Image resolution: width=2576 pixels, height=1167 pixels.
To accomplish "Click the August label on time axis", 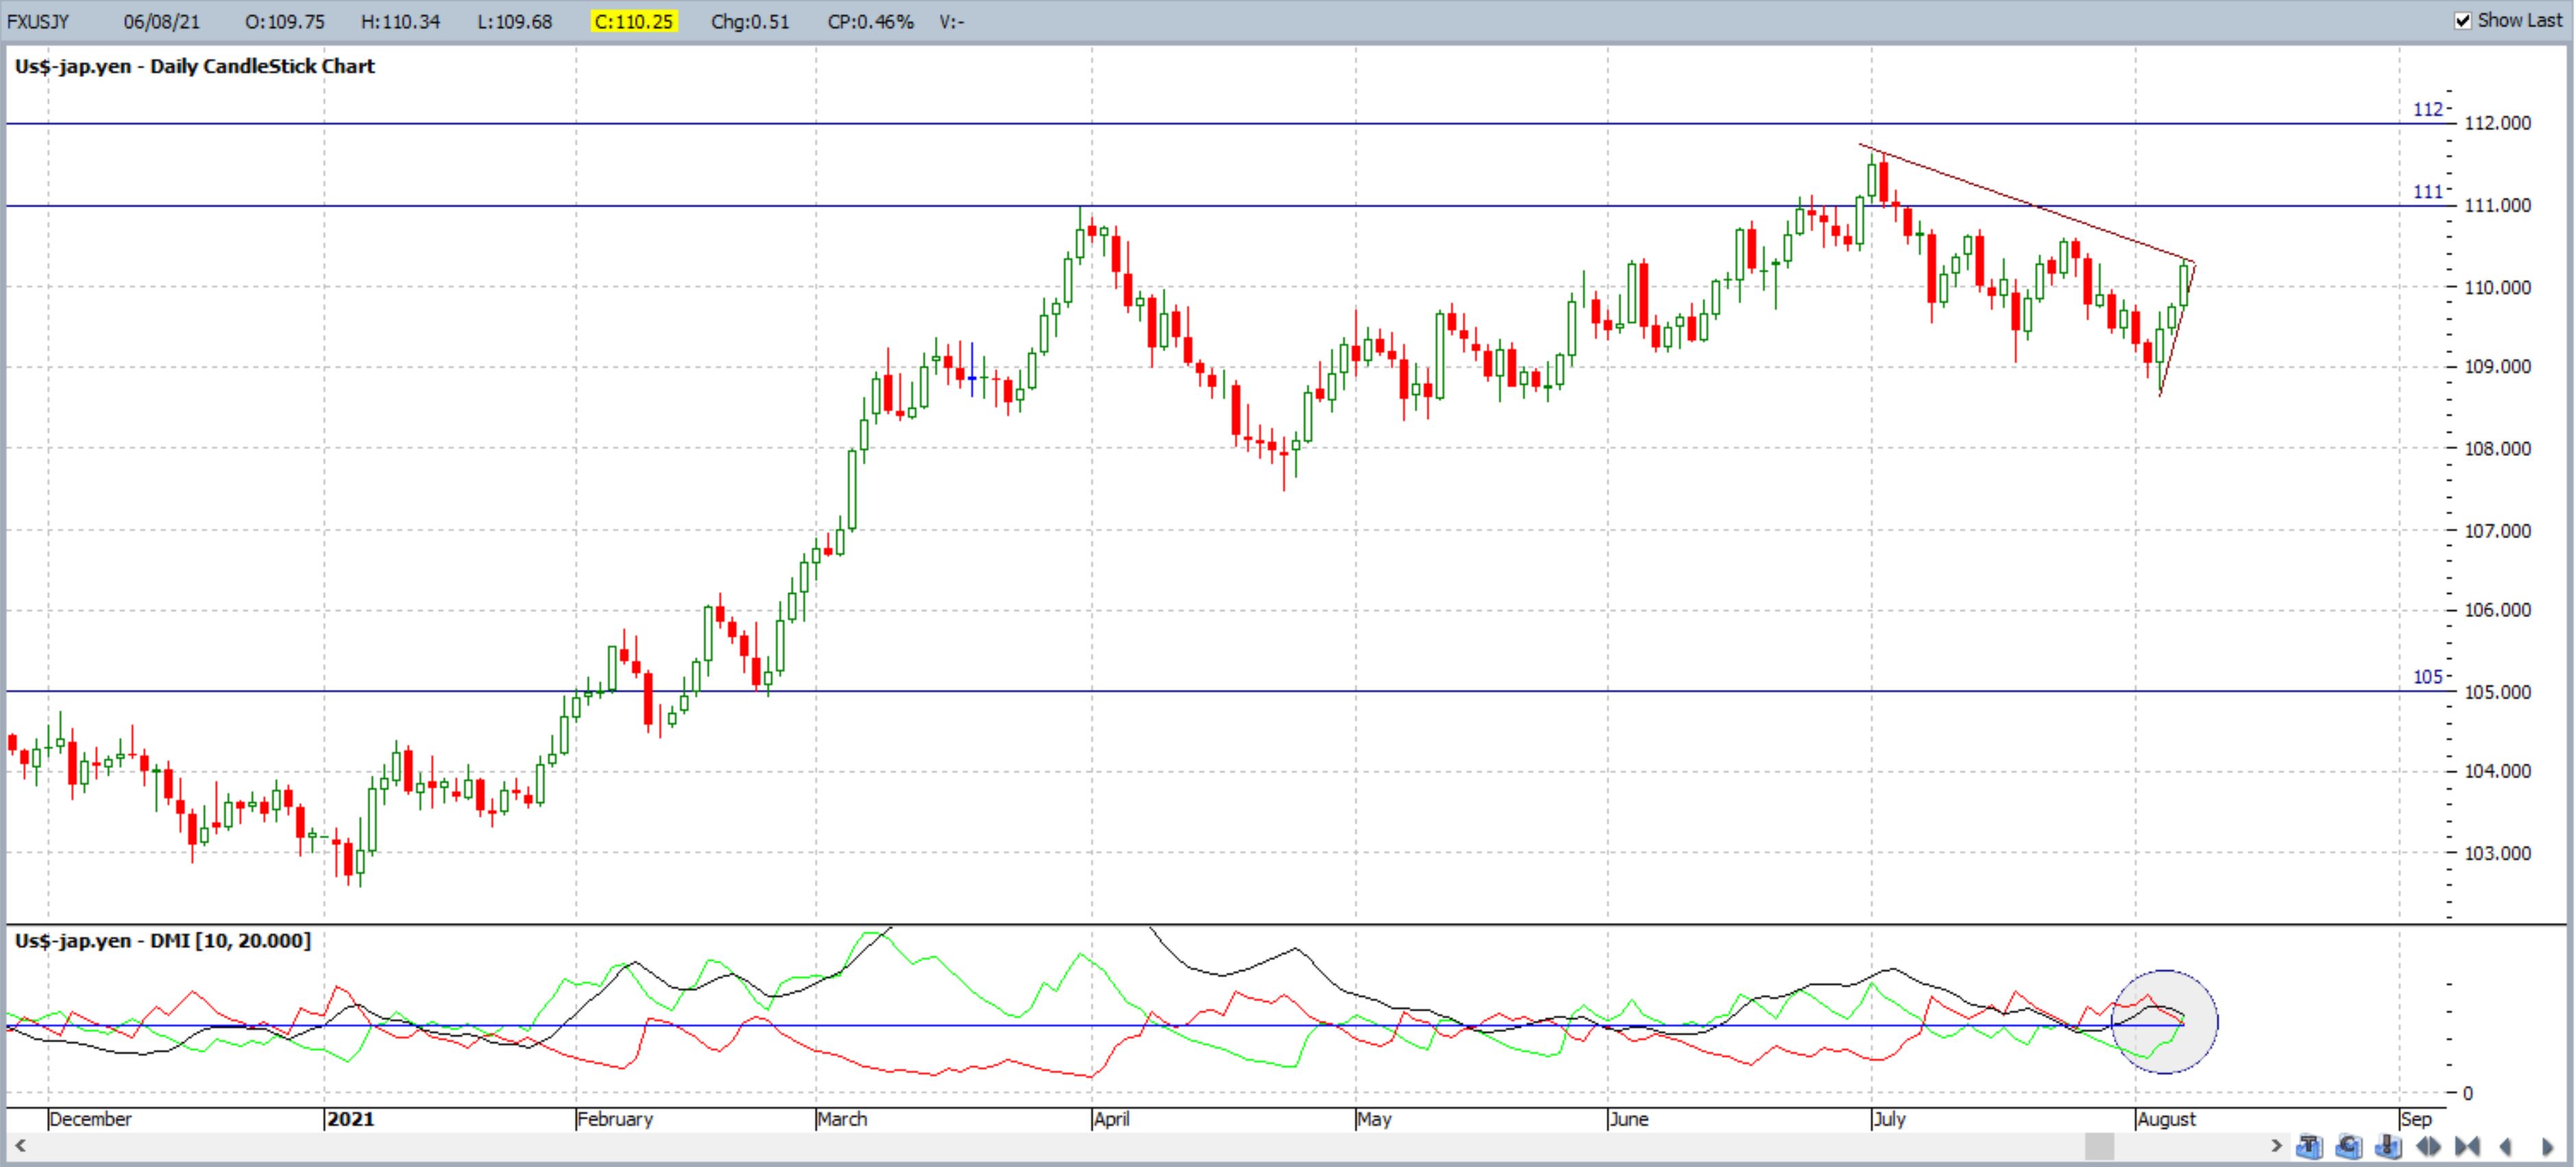I will (2166, 1119).
